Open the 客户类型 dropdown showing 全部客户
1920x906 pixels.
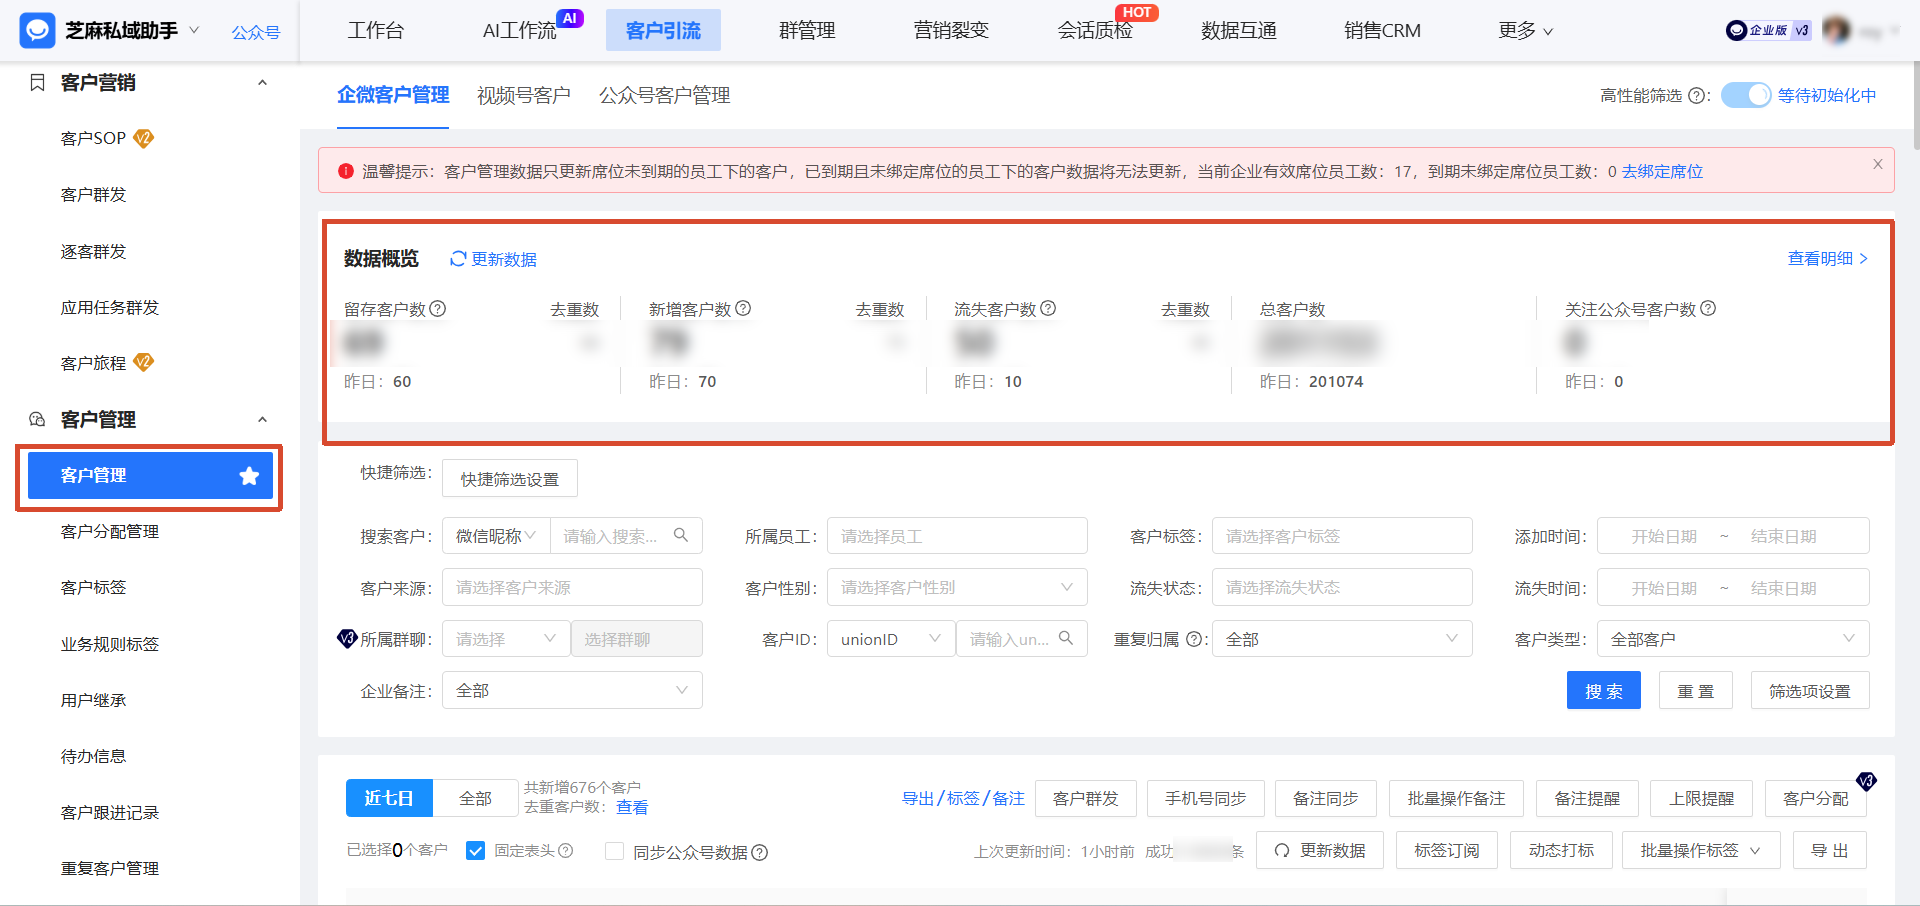pyautogui.click(x=1732, y=638)
